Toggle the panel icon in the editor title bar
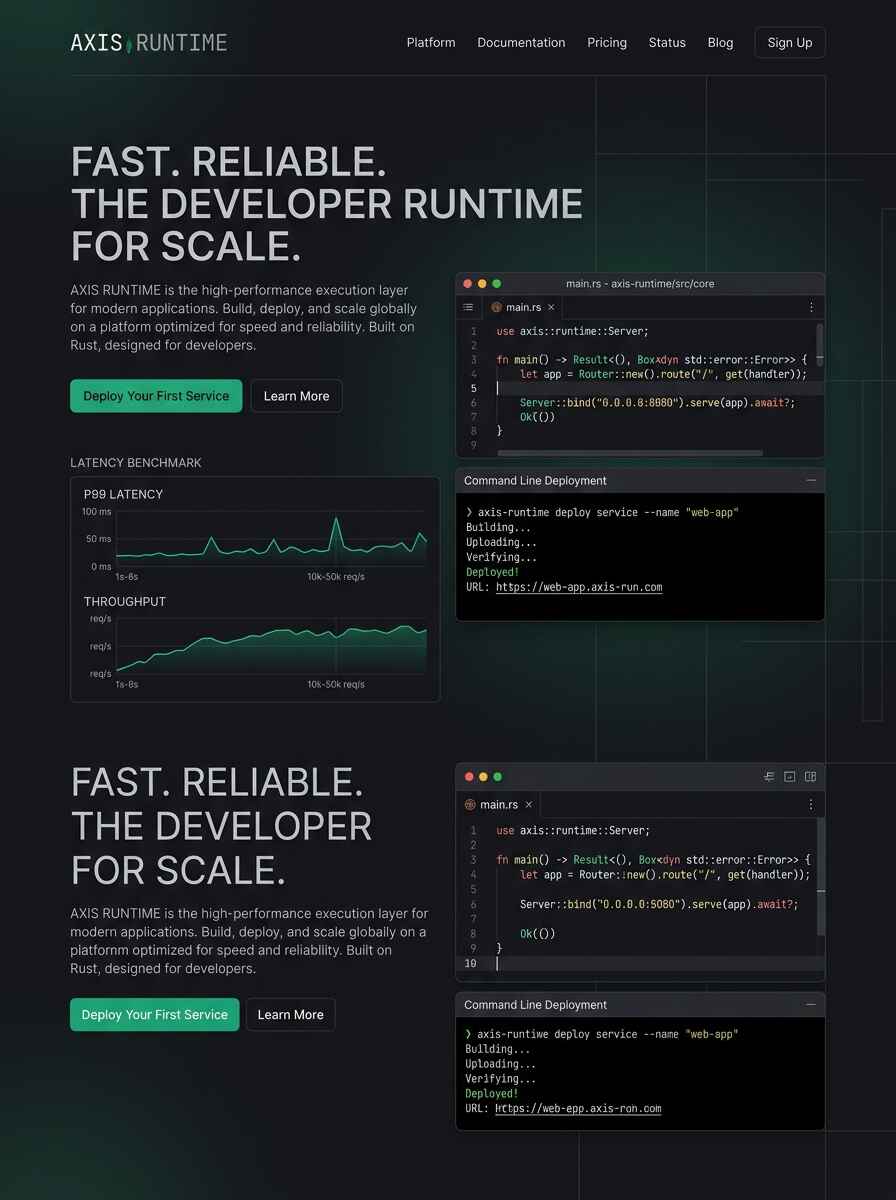 790,776
